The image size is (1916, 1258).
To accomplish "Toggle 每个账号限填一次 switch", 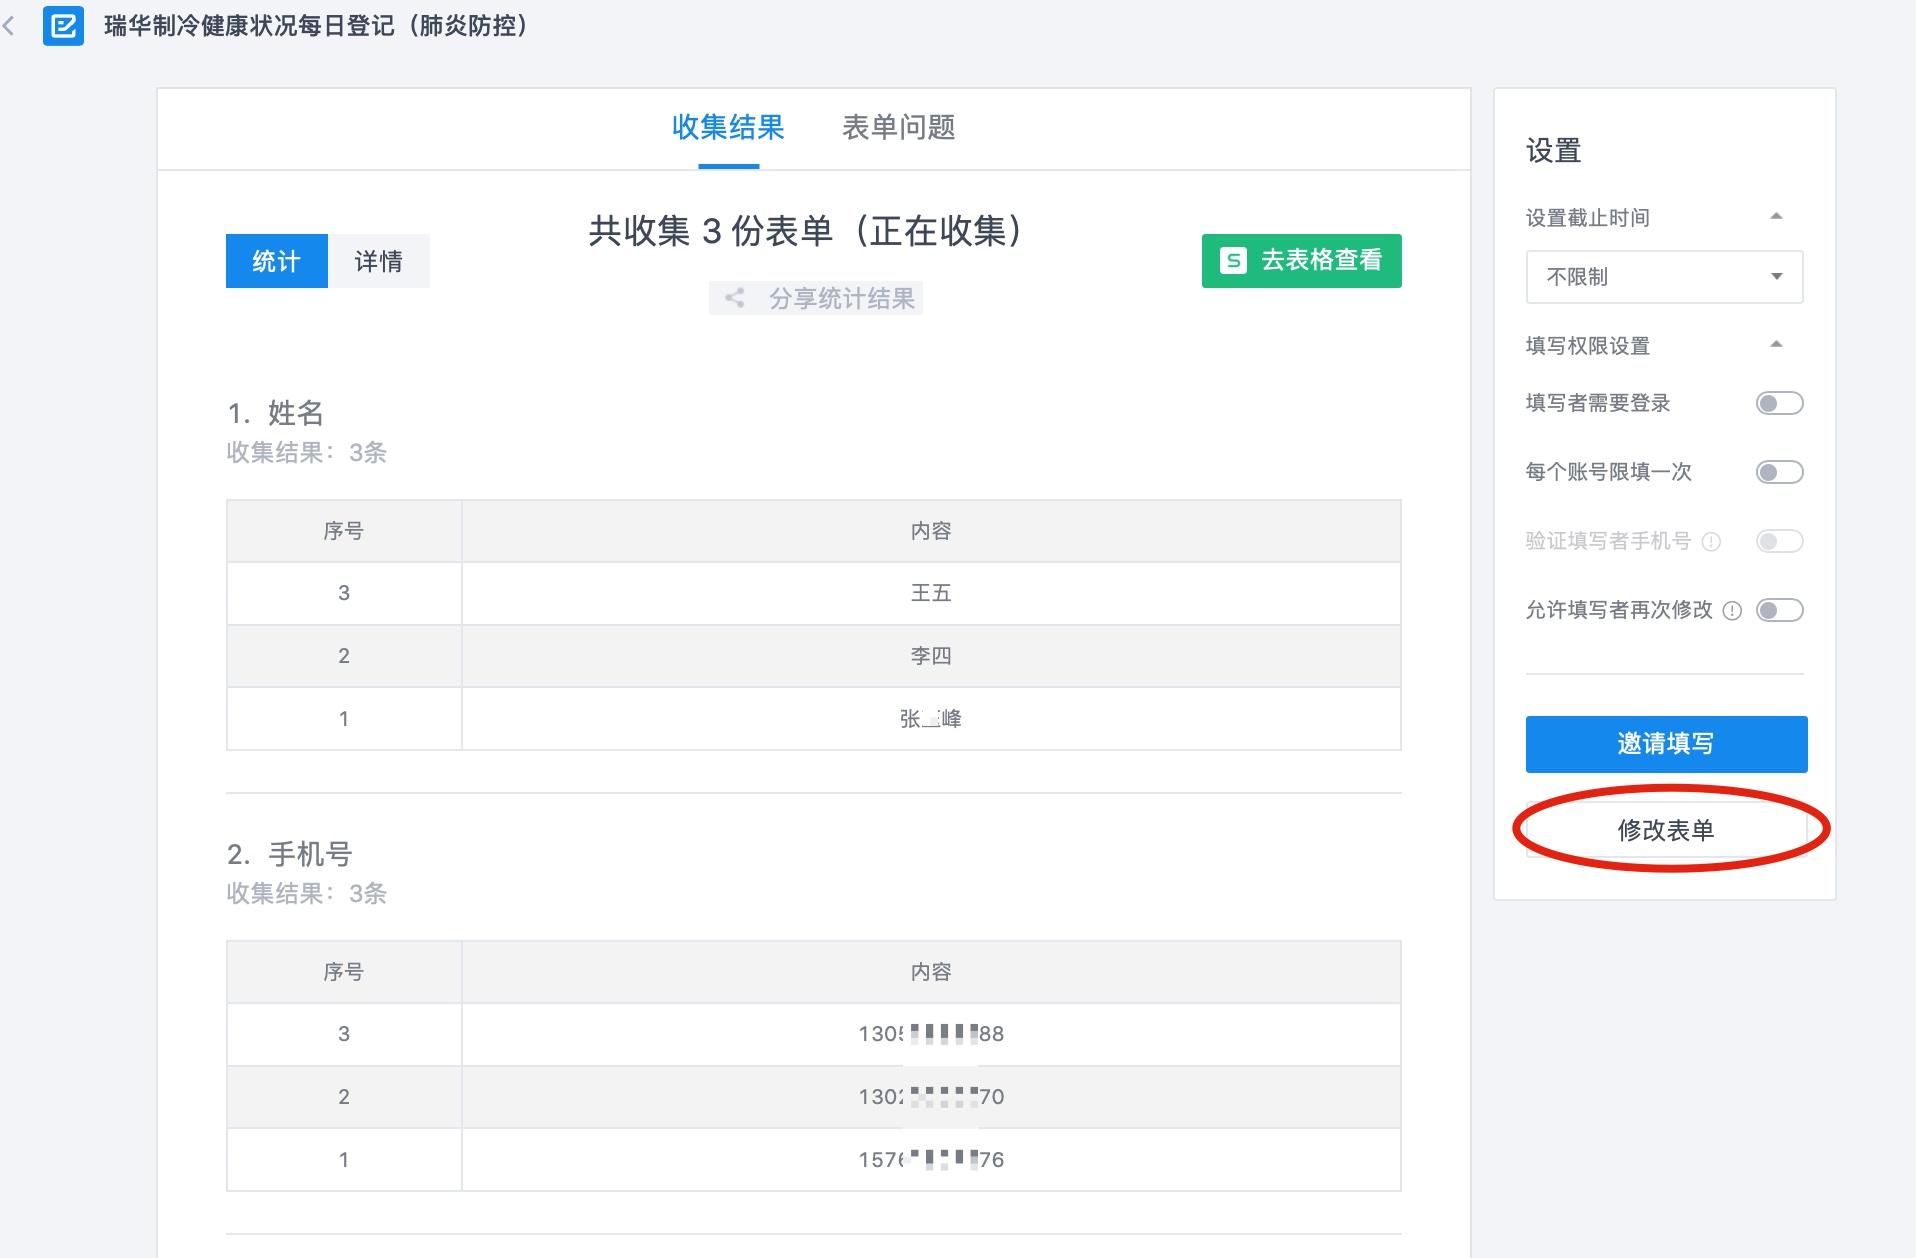I will click(x=1780, y=472).
